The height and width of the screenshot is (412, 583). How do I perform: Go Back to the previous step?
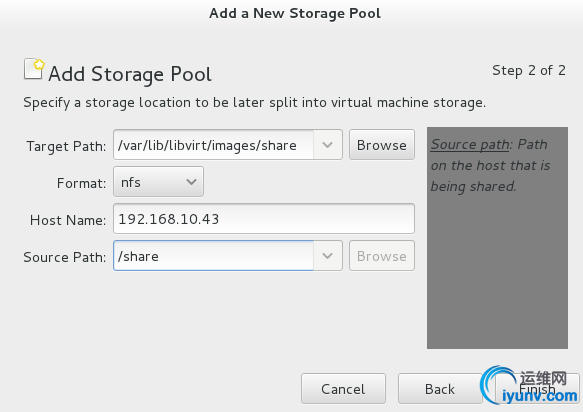440,389
